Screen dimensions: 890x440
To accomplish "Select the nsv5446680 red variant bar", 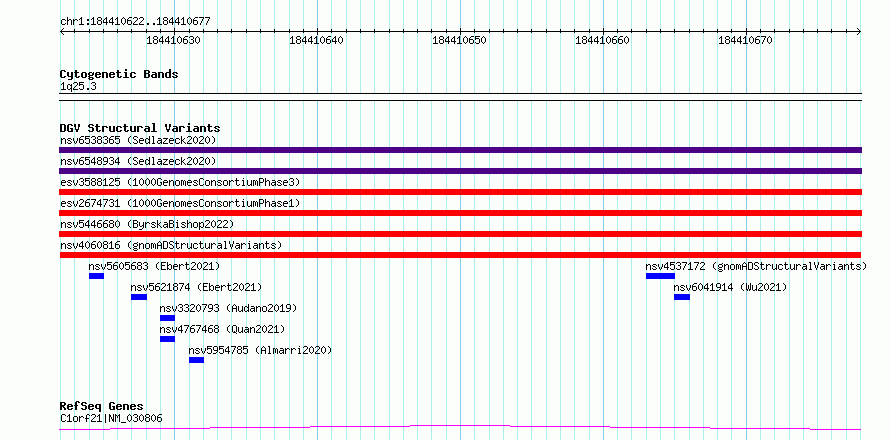I will [460, 234].
